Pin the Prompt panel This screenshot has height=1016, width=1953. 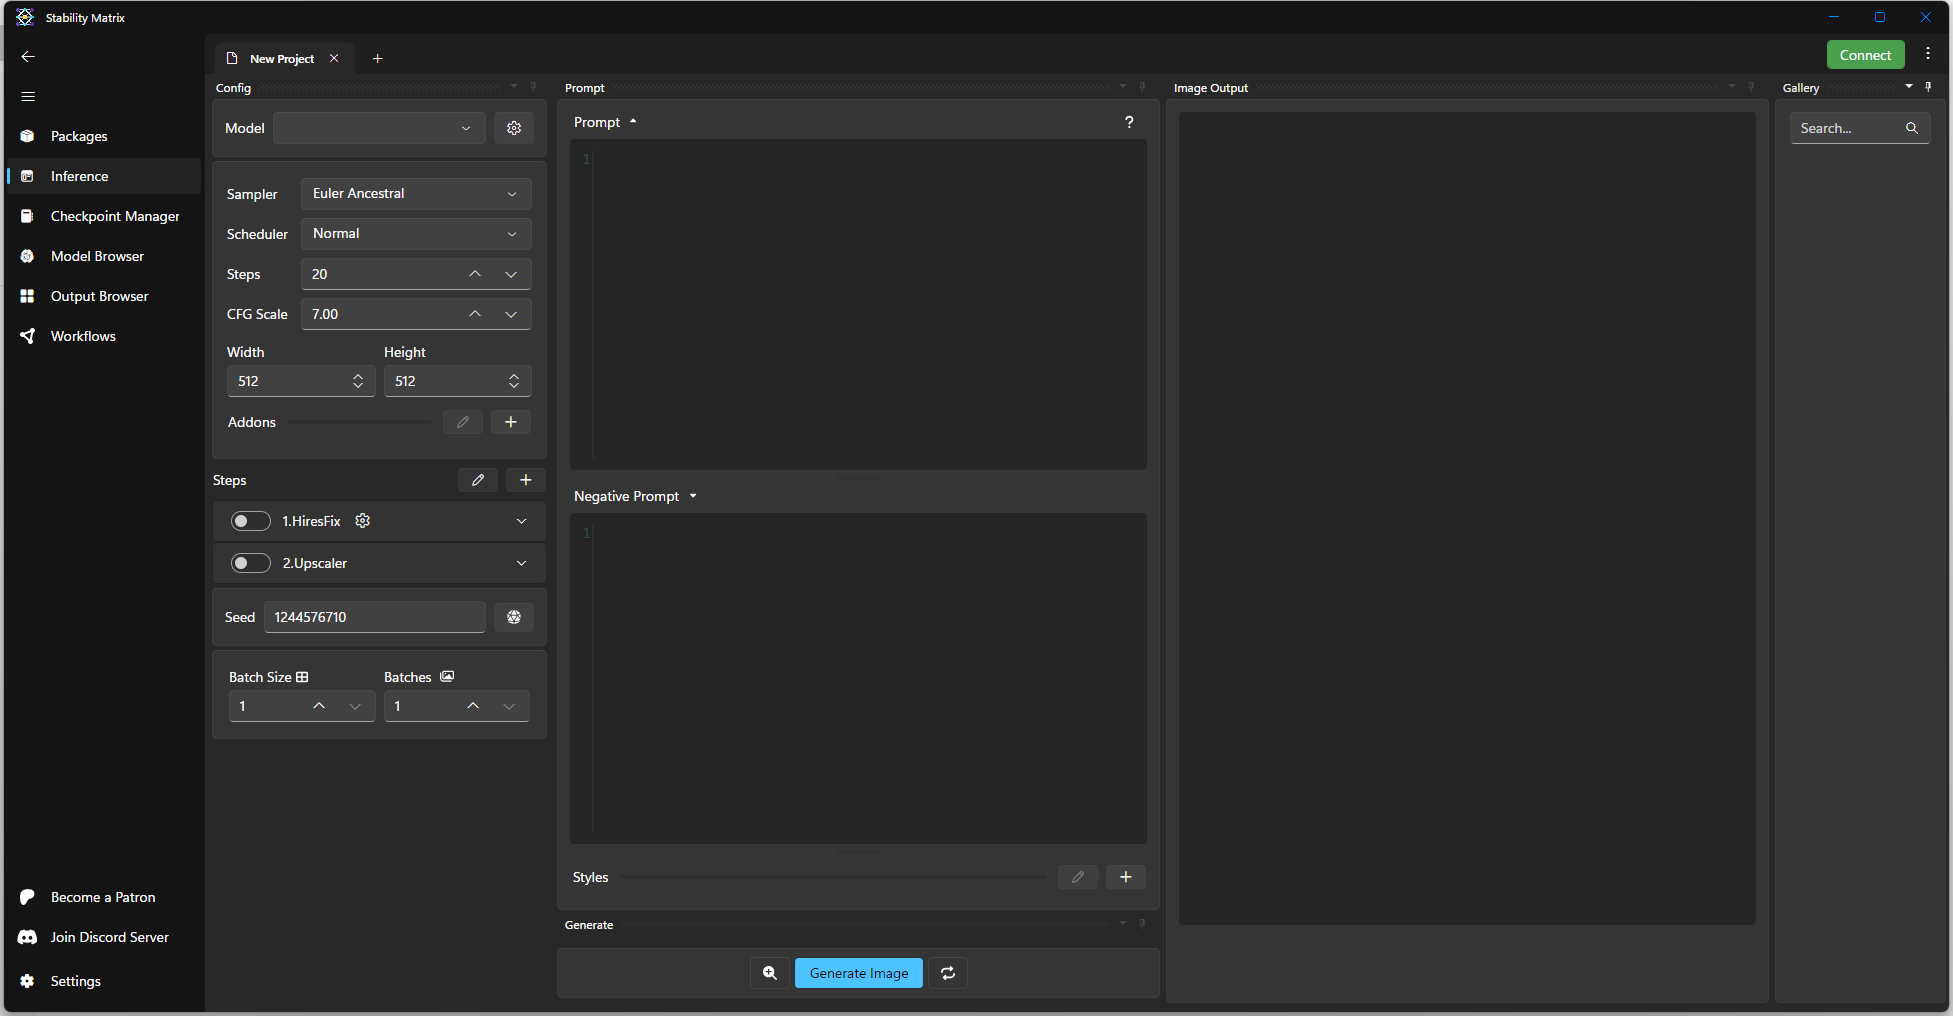1142,87
